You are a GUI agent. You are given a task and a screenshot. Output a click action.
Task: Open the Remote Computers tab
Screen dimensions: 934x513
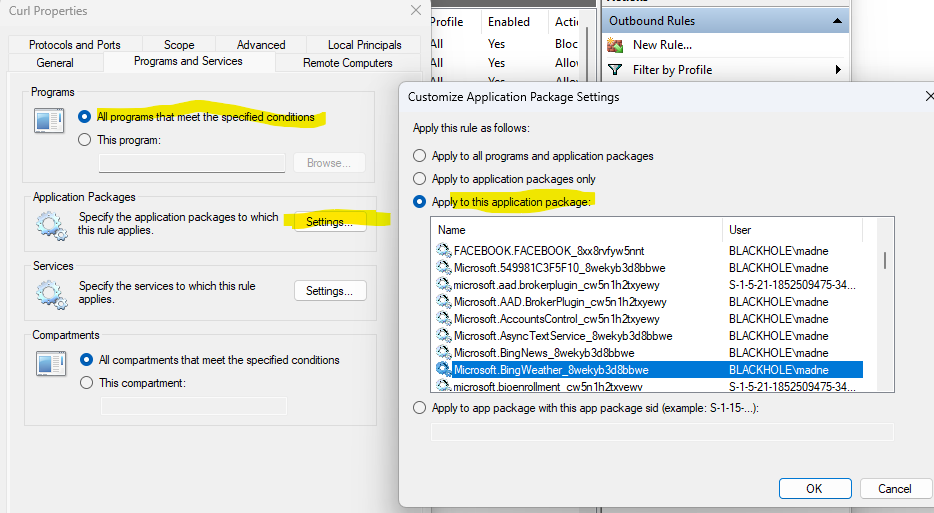pyautogui.click(x=348, y=63)
